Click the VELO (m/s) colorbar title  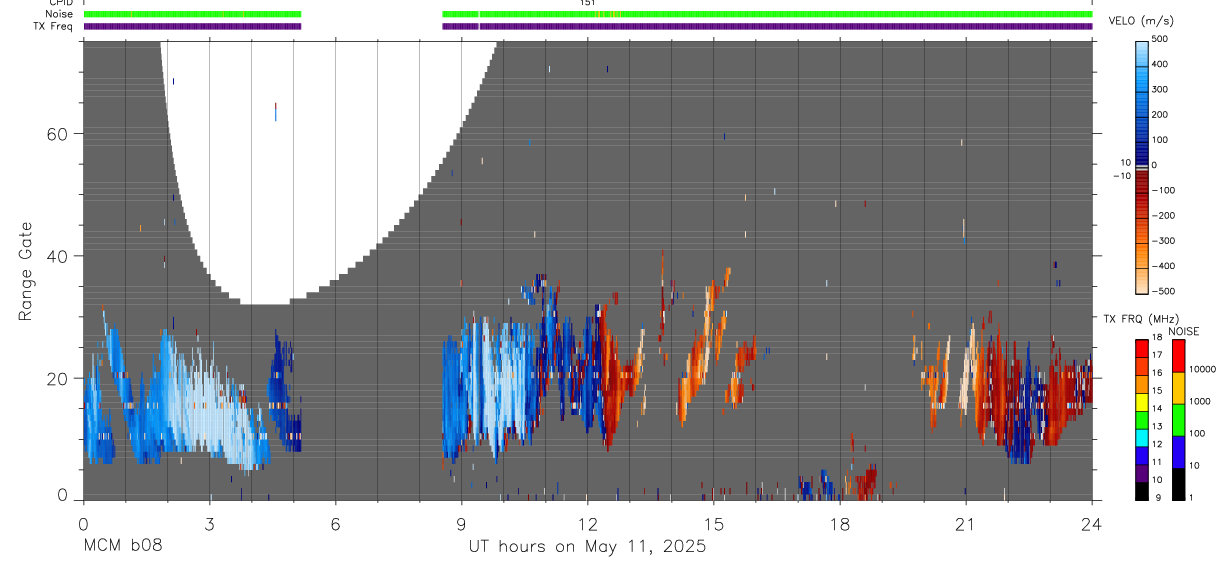click(x=1141, y=21)
